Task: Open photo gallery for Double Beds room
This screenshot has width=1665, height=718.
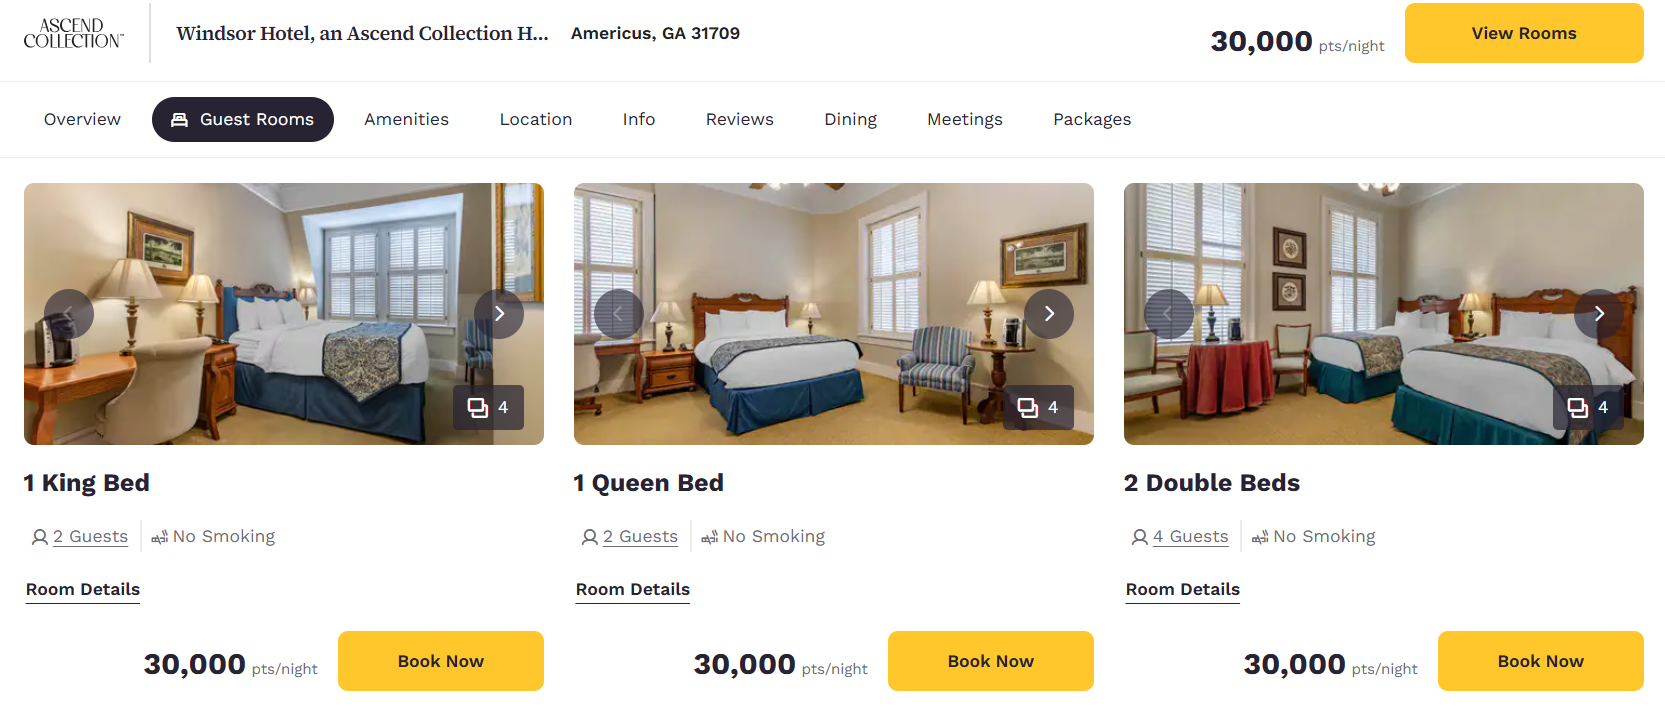Action: click(x=1588, y=408)
